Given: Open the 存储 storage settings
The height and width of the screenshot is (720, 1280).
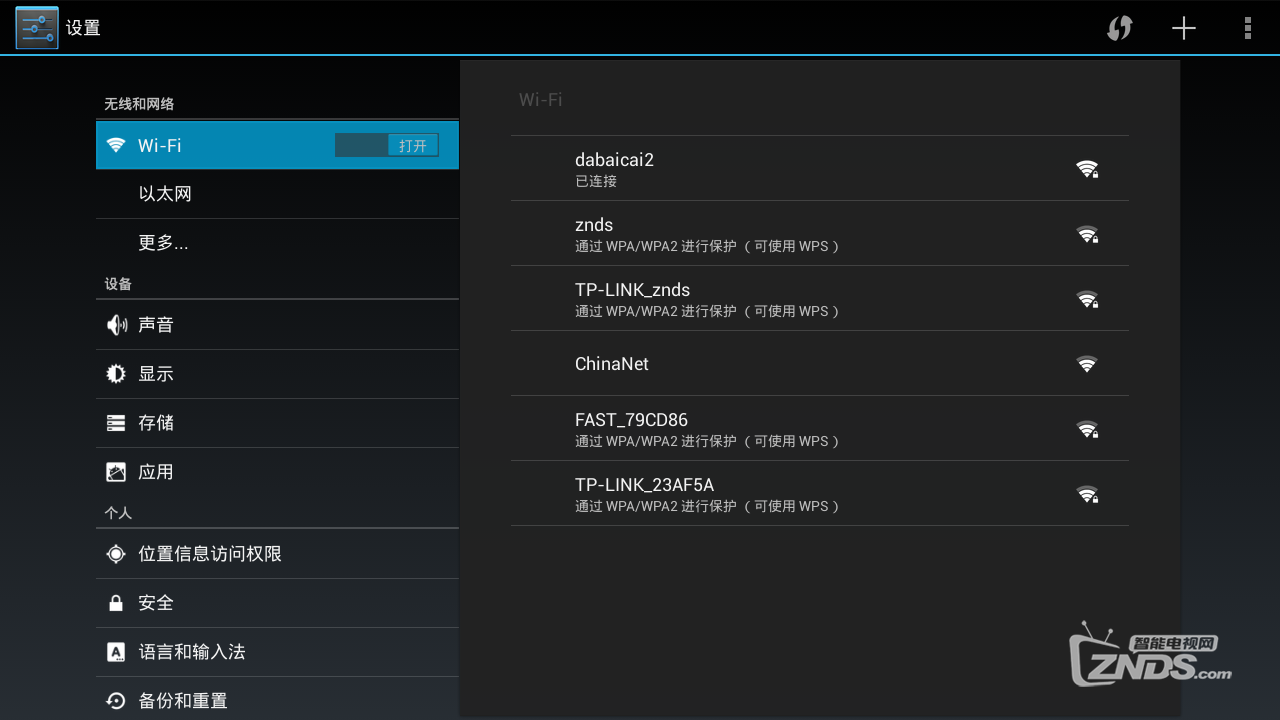Looking at the screenshot, I should pos(277,423).
